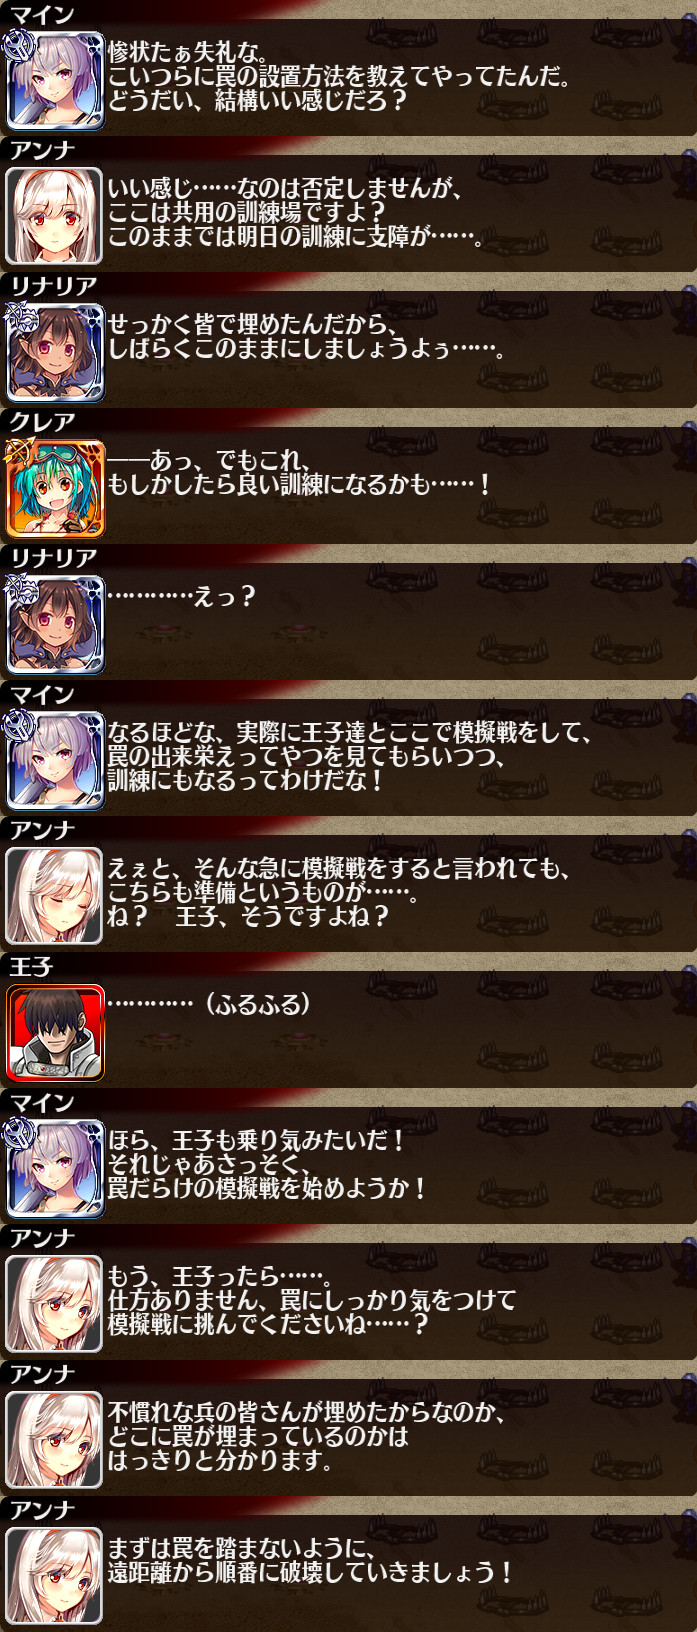This screenshot has width=697, height=1632.
Task: Select Mine's portrait next to the なるほどな line
Action: 55,760
